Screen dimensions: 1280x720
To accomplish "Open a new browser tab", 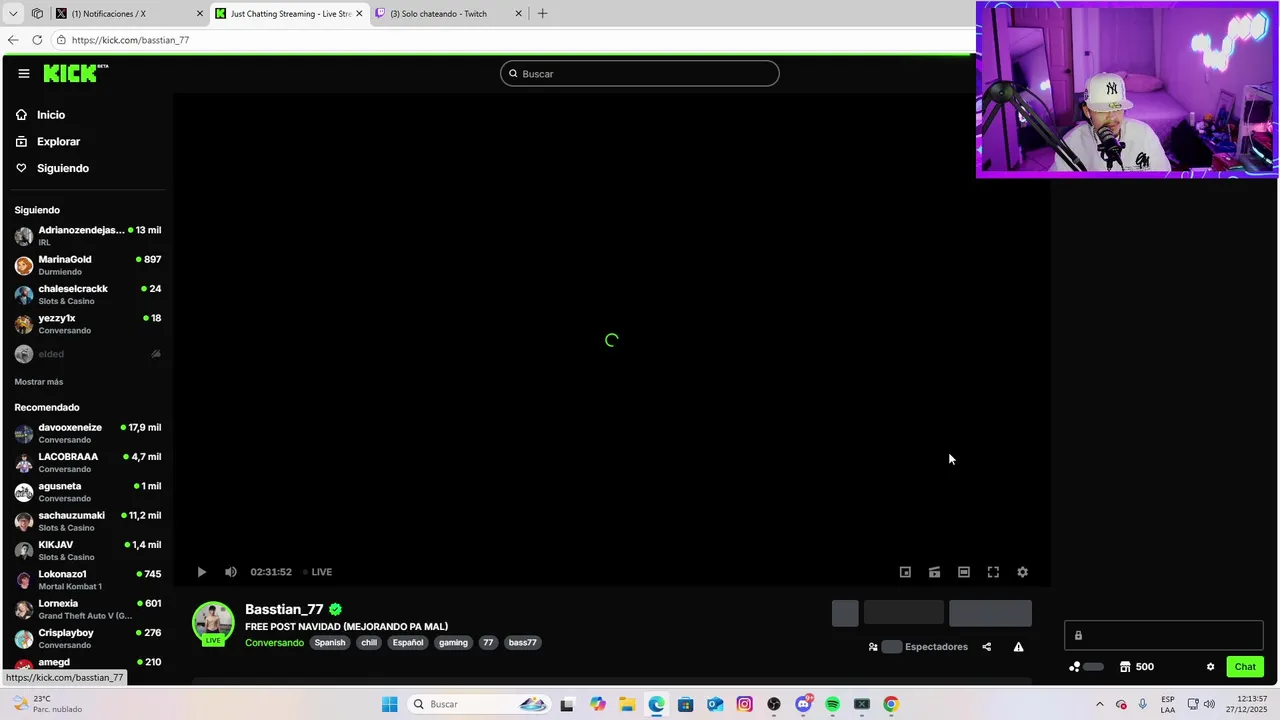I will pyautogui.click(x=542, y=14).
